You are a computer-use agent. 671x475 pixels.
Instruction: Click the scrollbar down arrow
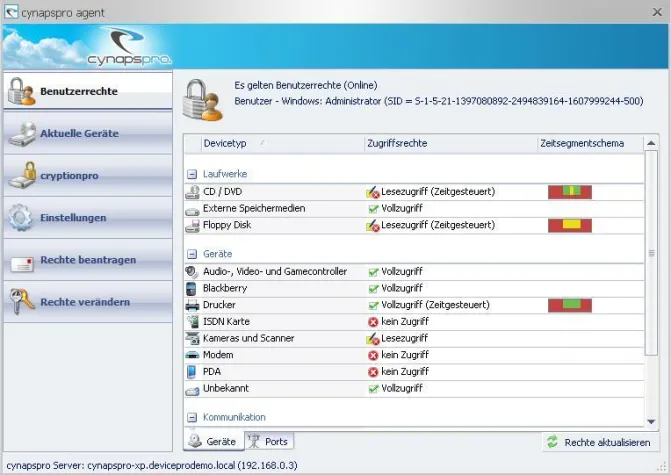point(651,422)
